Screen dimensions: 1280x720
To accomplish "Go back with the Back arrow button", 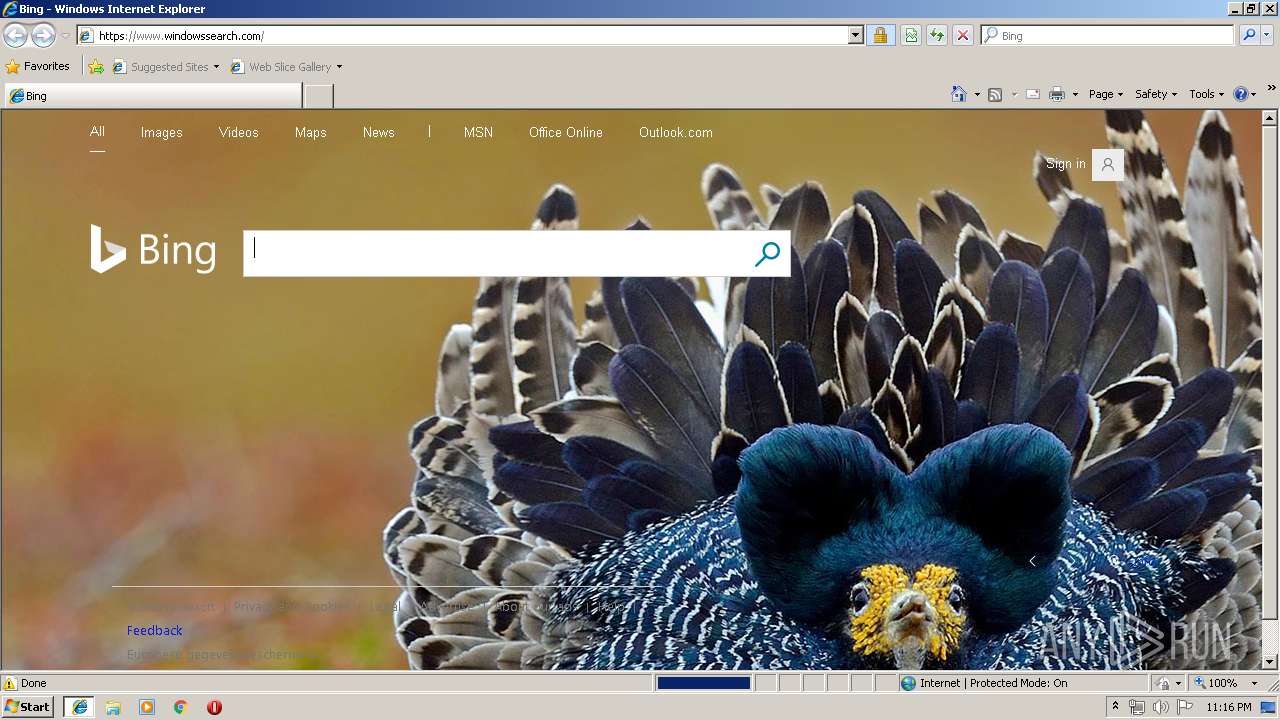I will [x=15, y=36].
